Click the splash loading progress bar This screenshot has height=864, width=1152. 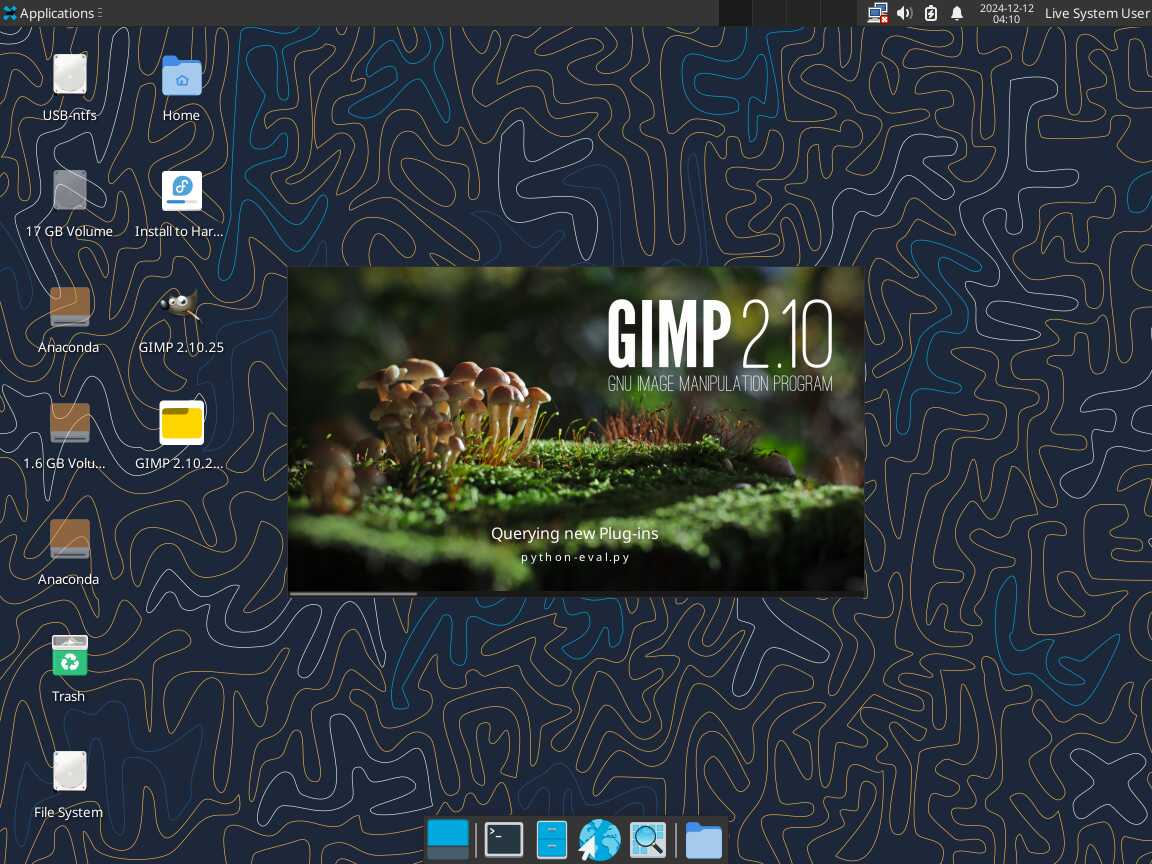pos(576,594)
